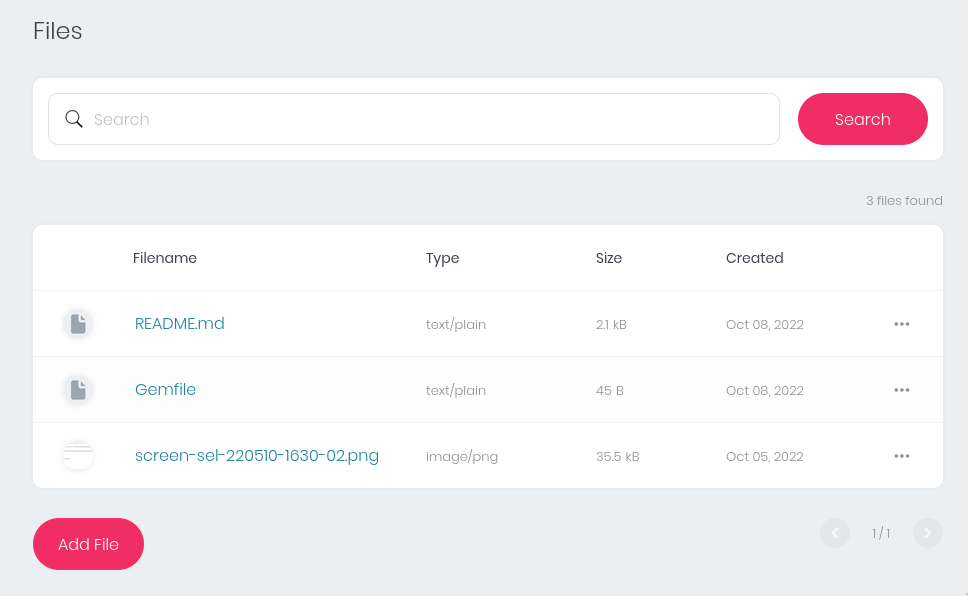The width and height of the screenshot is (968, 596).
Task: Click the 45 B size value
Action: click(x=610, y=390)
